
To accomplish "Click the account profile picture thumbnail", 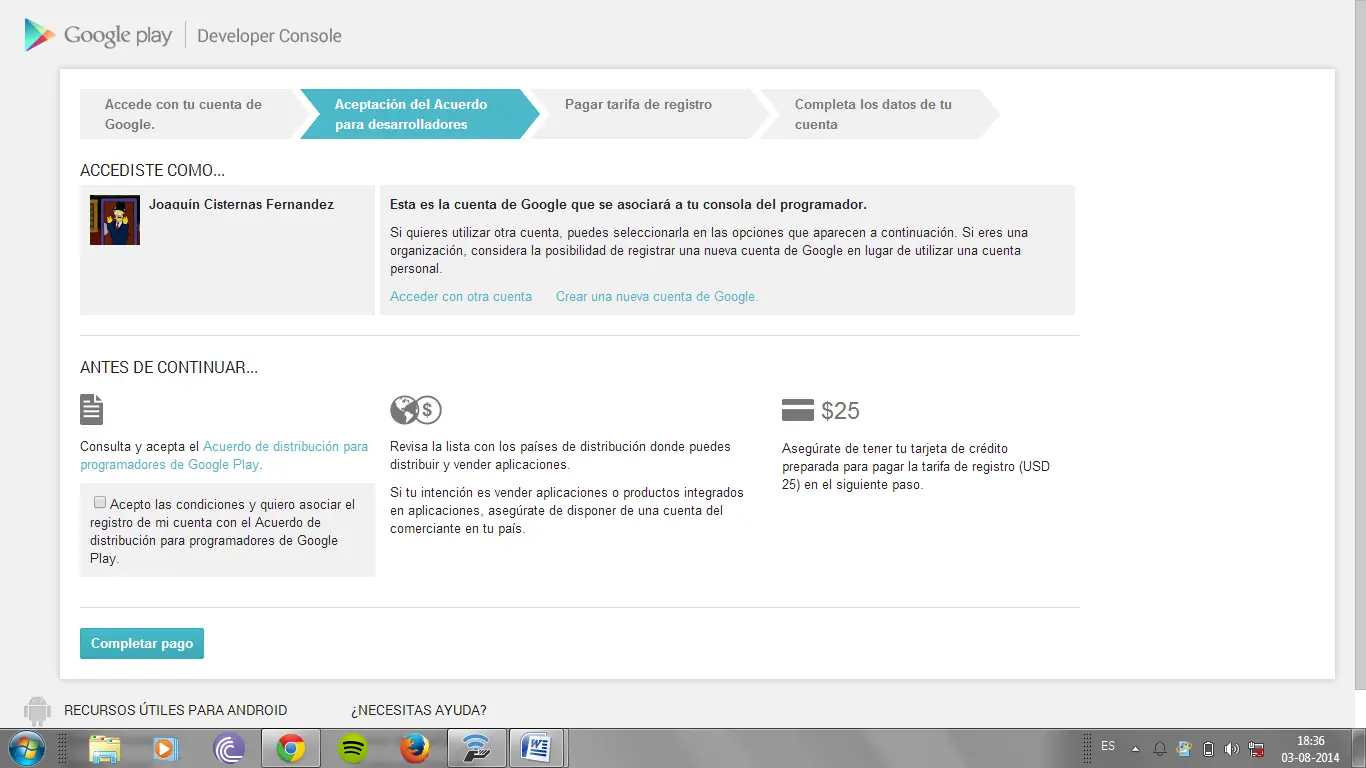I will [115, 220].
